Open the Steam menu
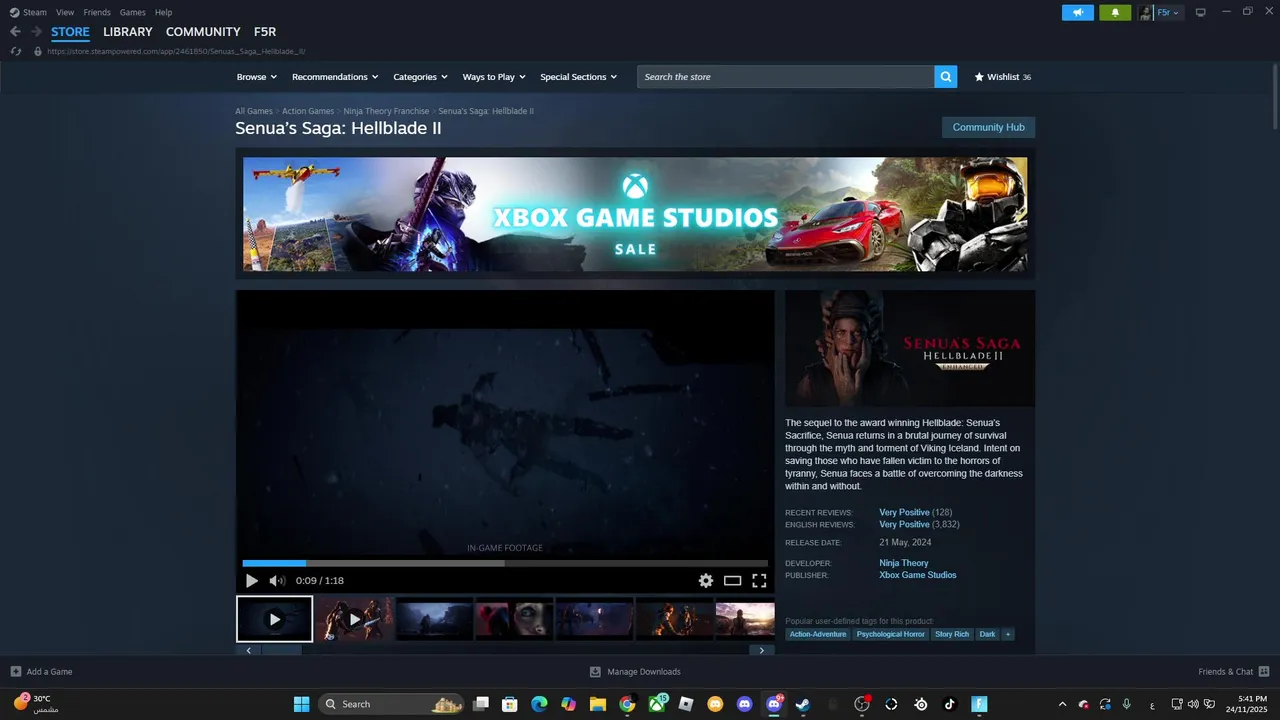 coord(35,12)
